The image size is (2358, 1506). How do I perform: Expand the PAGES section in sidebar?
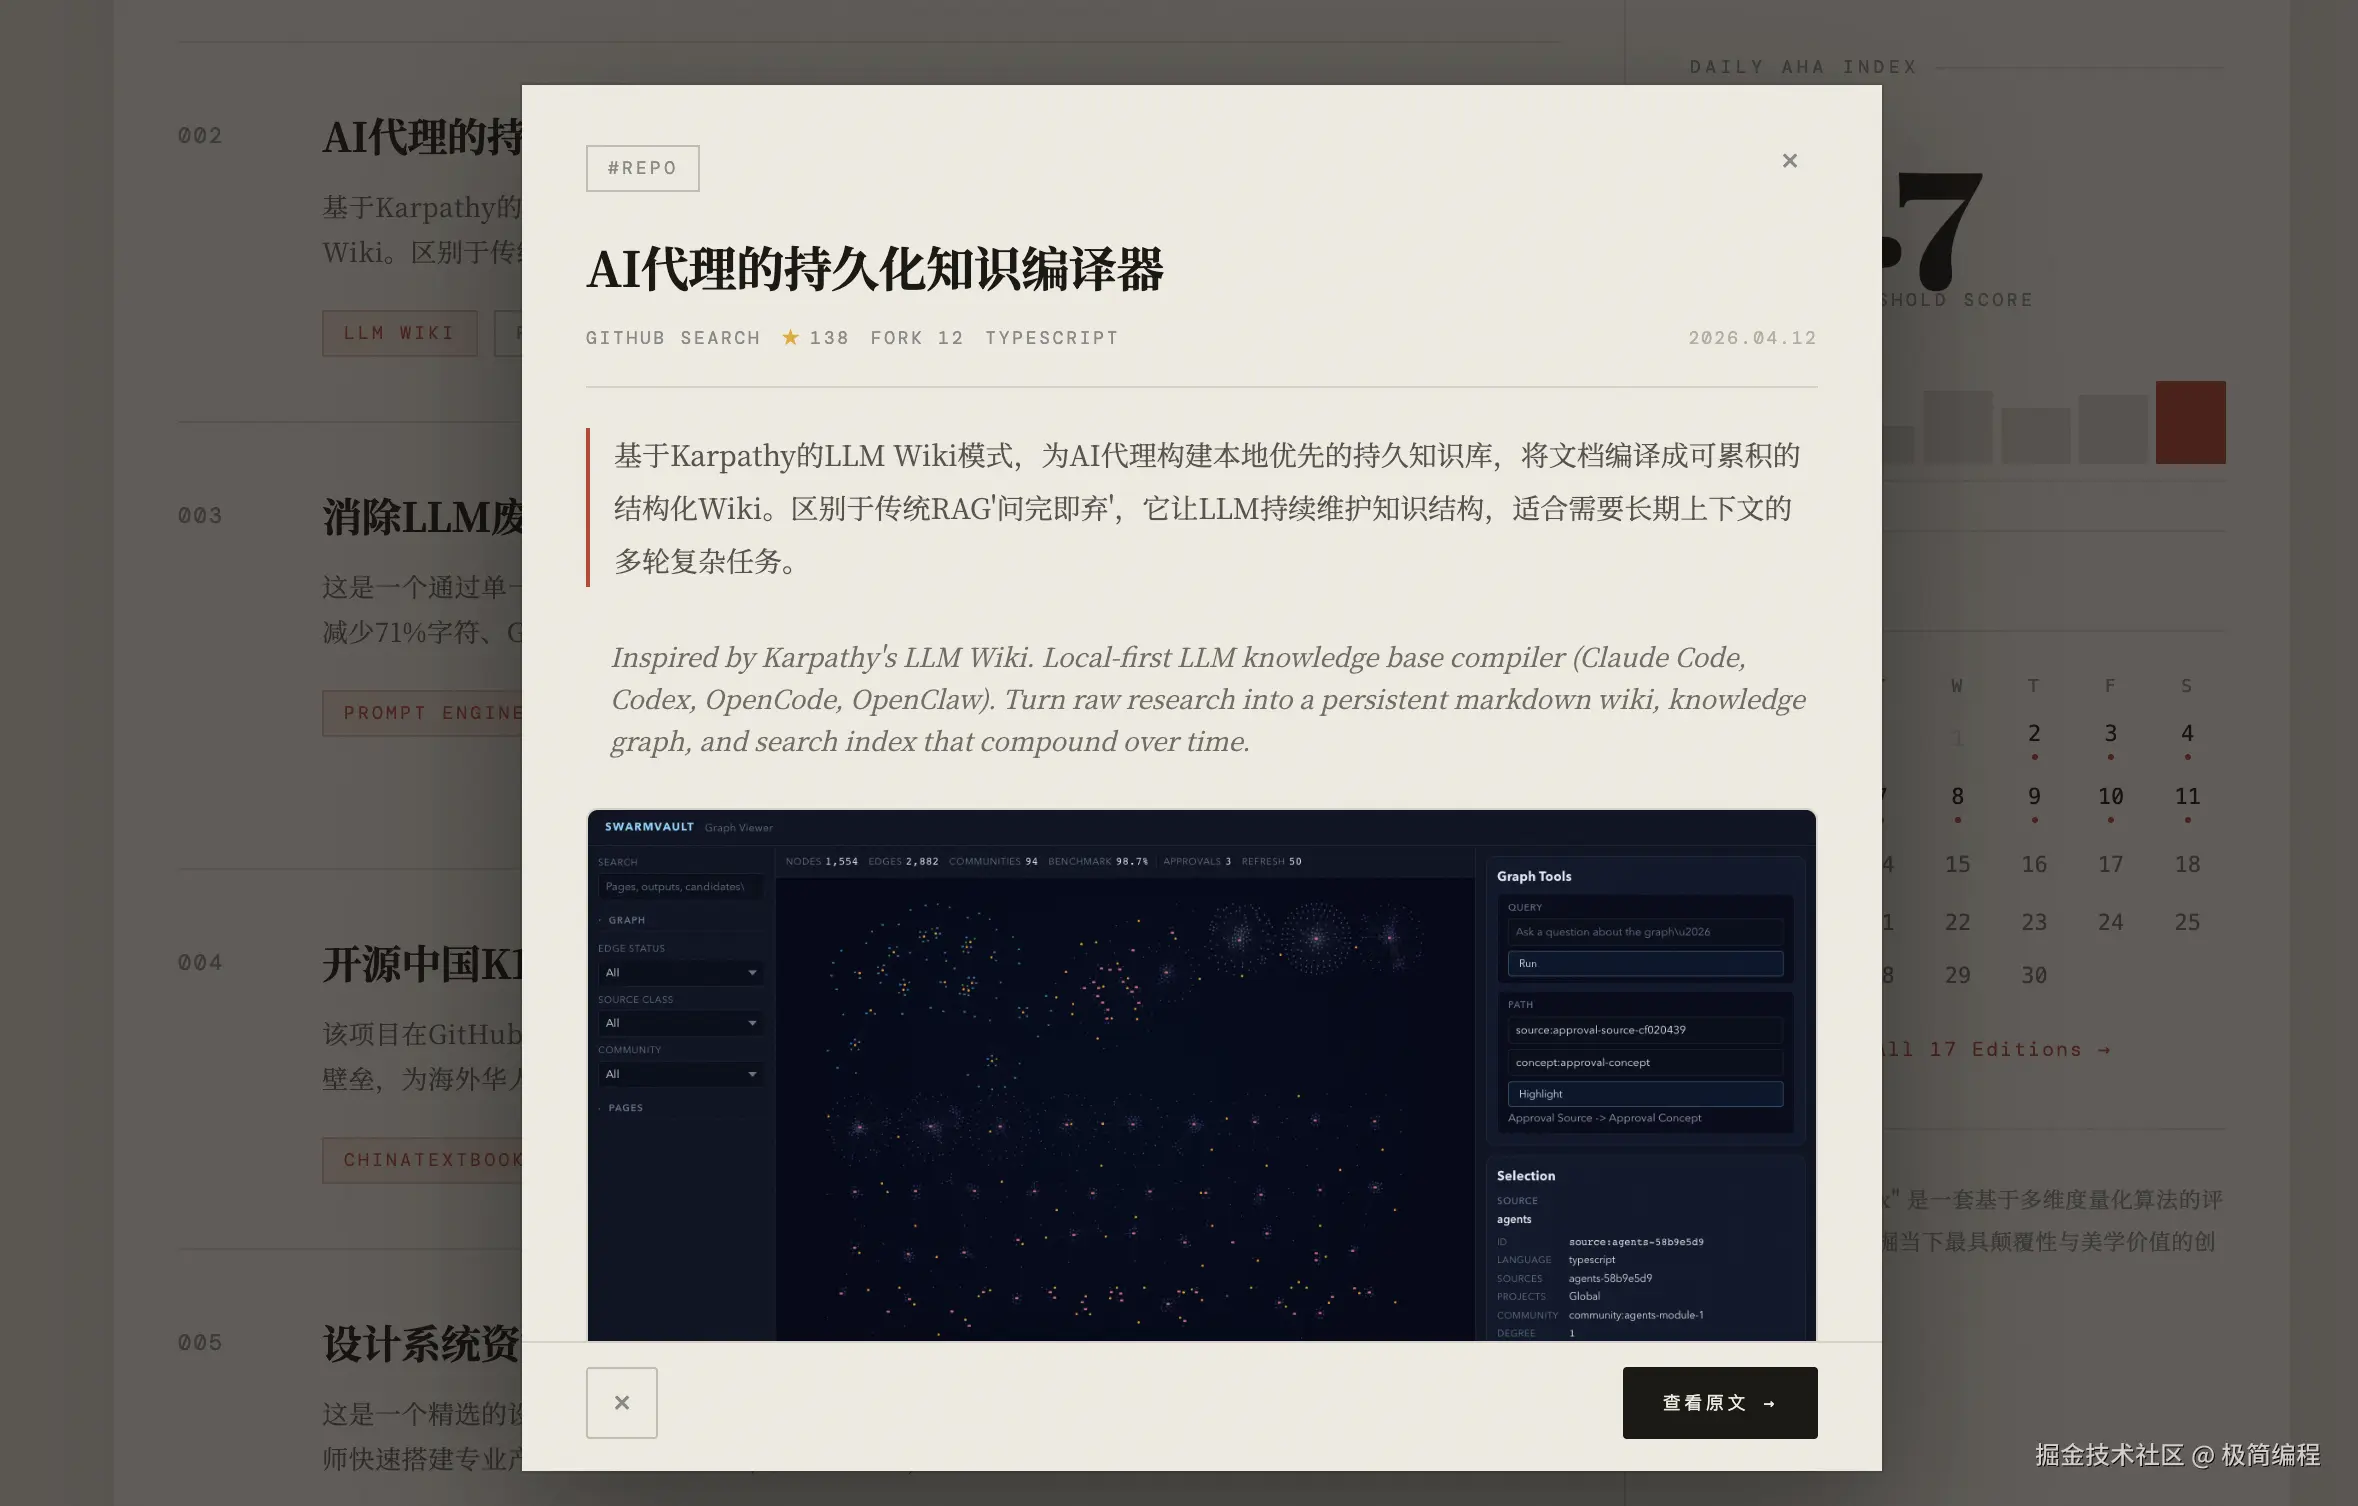pyautogui.click(x=625, y=1108)
